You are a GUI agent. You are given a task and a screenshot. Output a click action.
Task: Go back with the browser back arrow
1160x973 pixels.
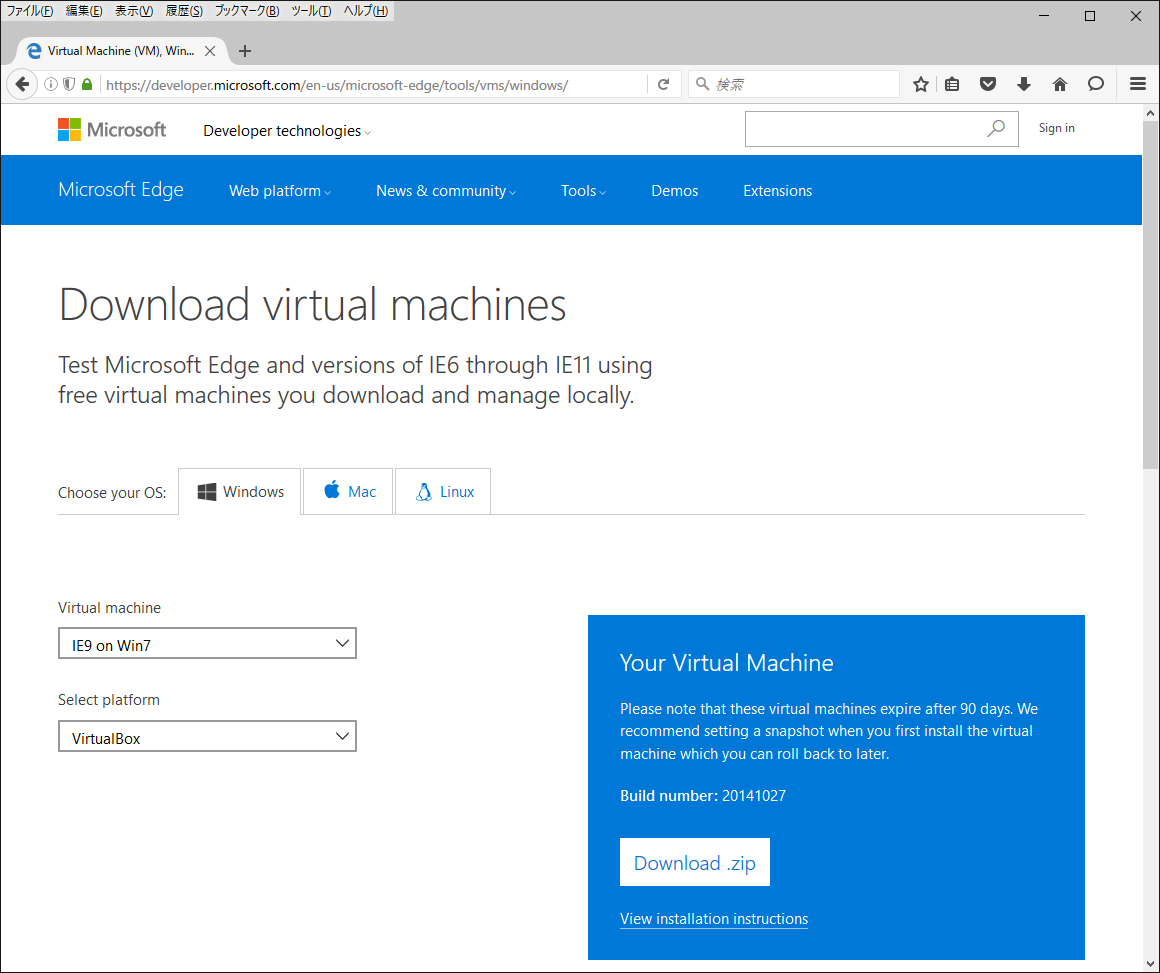(x=22, y=84)
